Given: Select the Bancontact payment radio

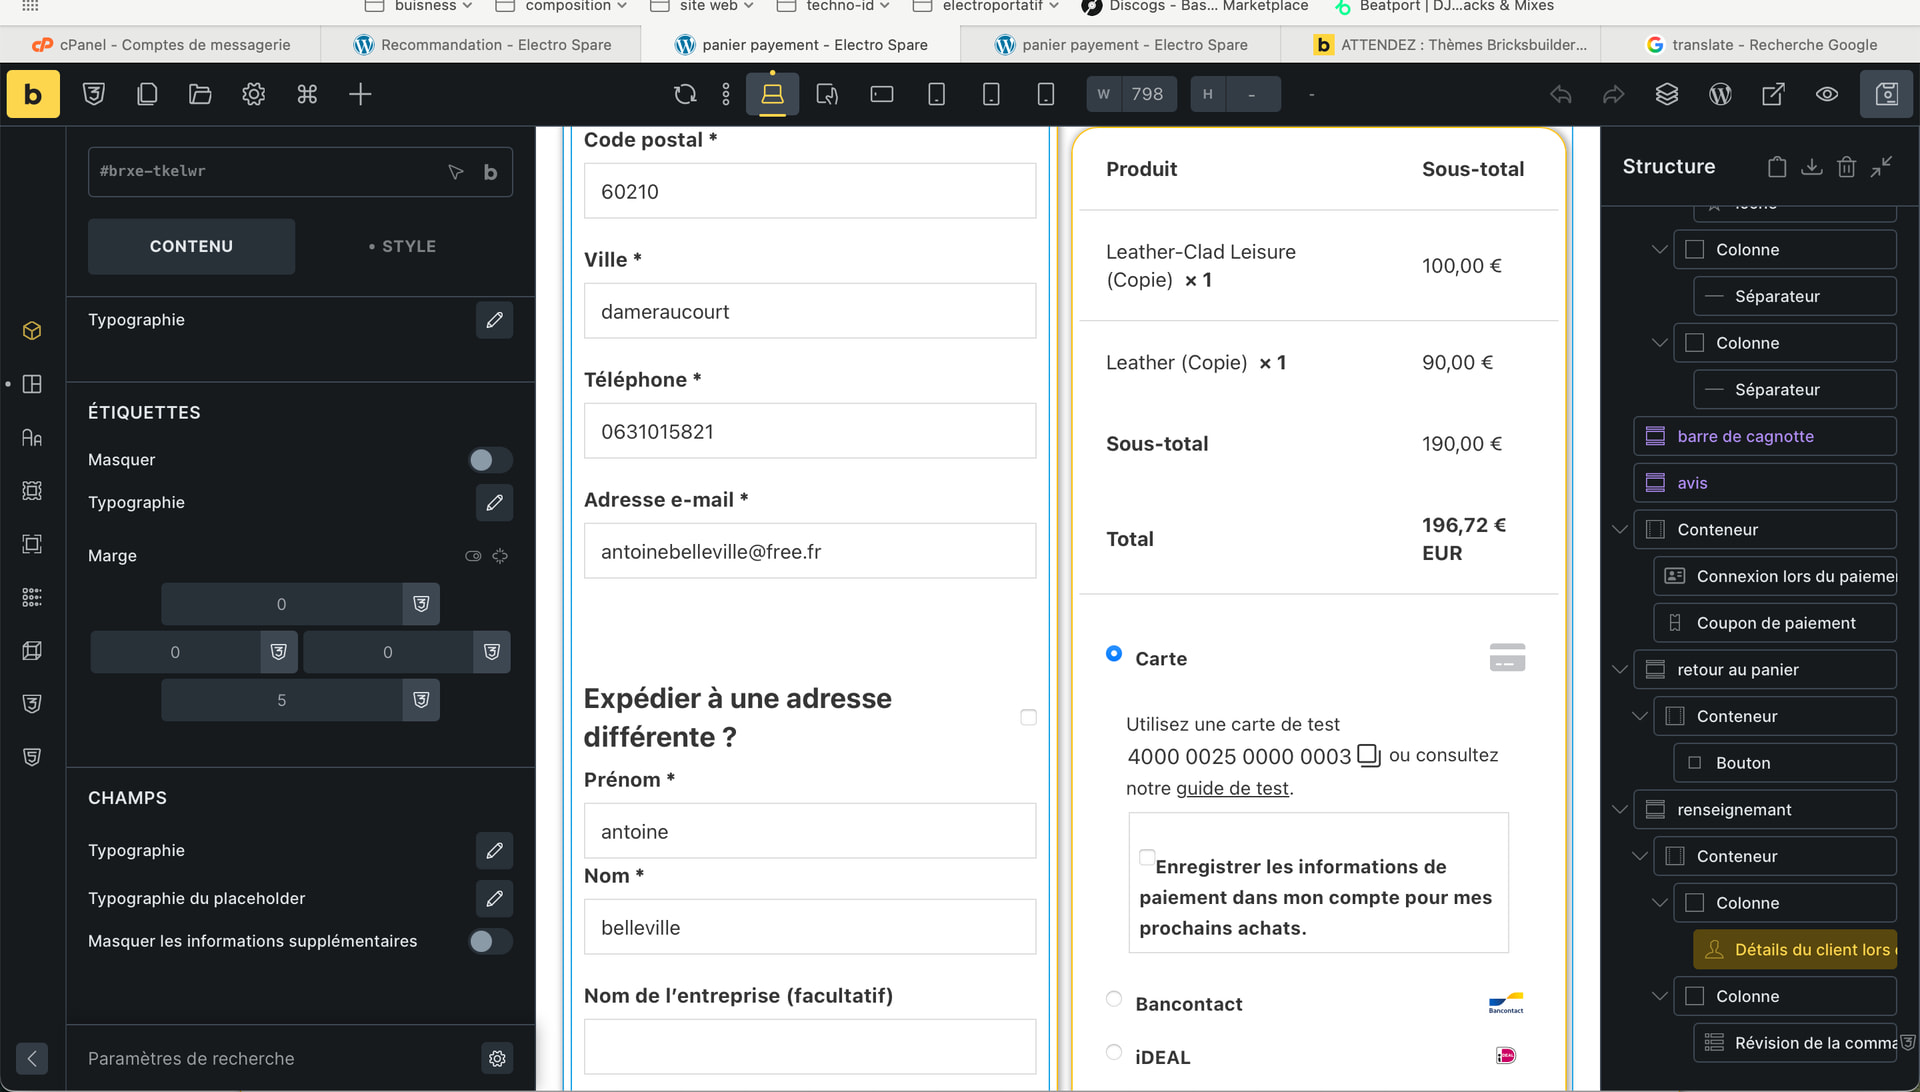Looking at the screenshot, I should pos(1114,999).
